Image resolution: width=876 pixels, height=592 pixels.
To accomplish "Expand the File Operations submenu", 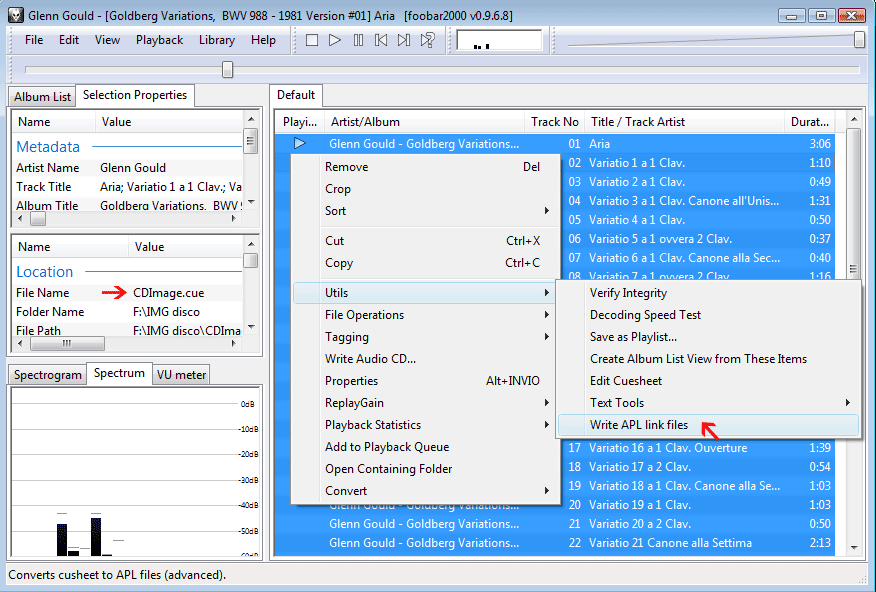I will (x=426, y=315).
